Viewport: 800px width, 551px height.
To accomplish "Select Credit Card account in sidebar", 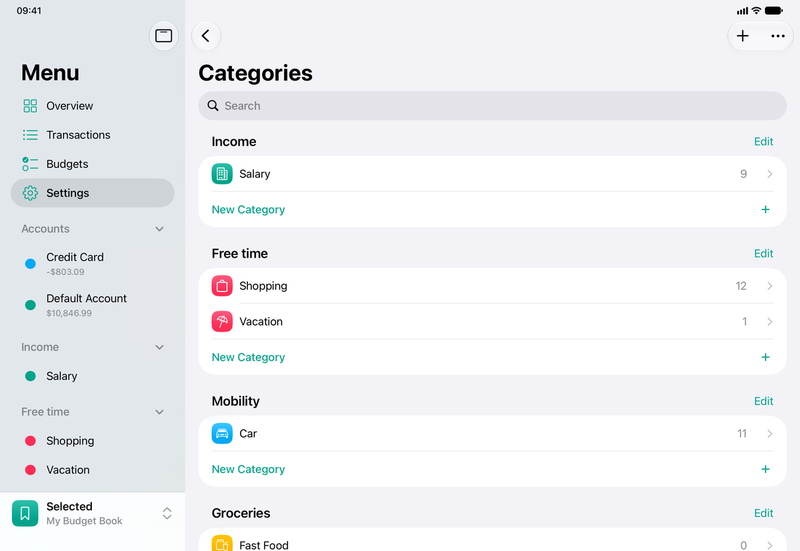I will tap(92, 264).
